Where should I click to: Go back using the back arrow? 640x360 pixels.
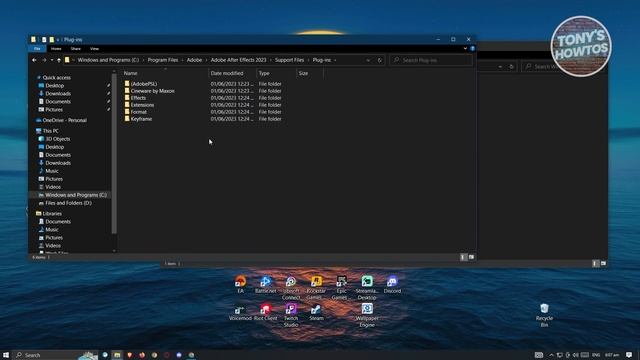point(34,60)
